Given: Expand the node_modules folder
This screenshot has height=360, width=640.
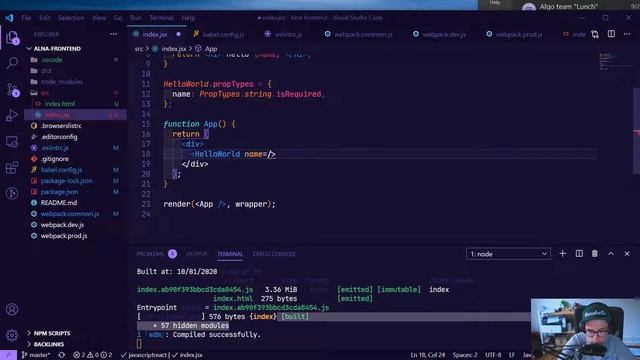Looking at the screenshot, I should pos(62,82).
